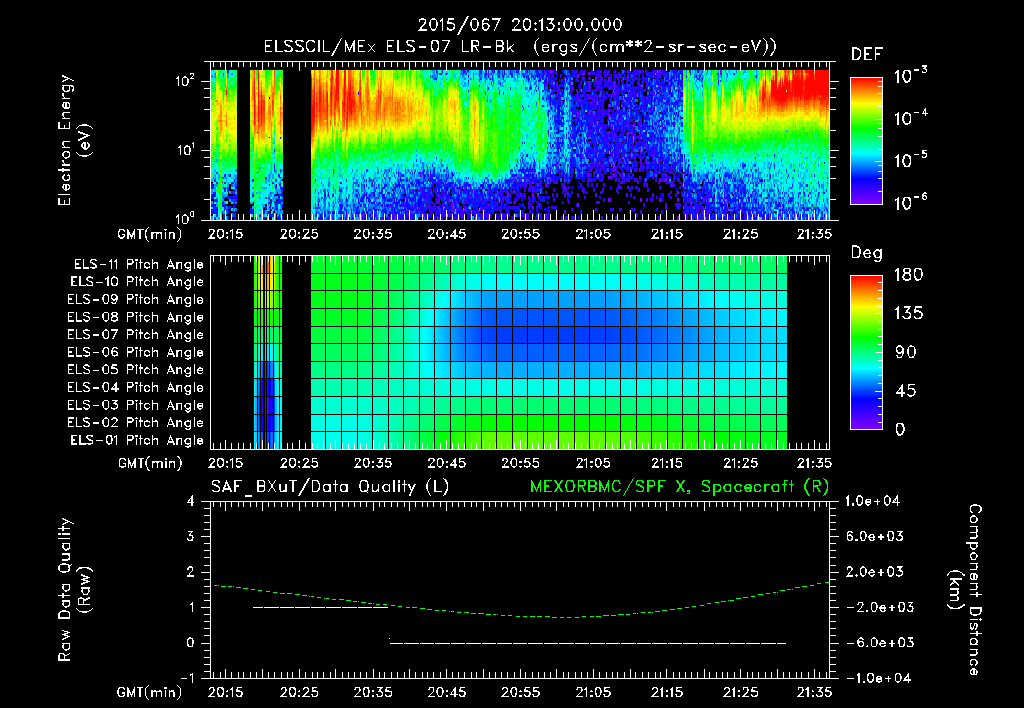Click the ELS-03 Pitch Angle row label
Image resolution: width=1024 pixels, height=708 pixels.
pos(136,405)
